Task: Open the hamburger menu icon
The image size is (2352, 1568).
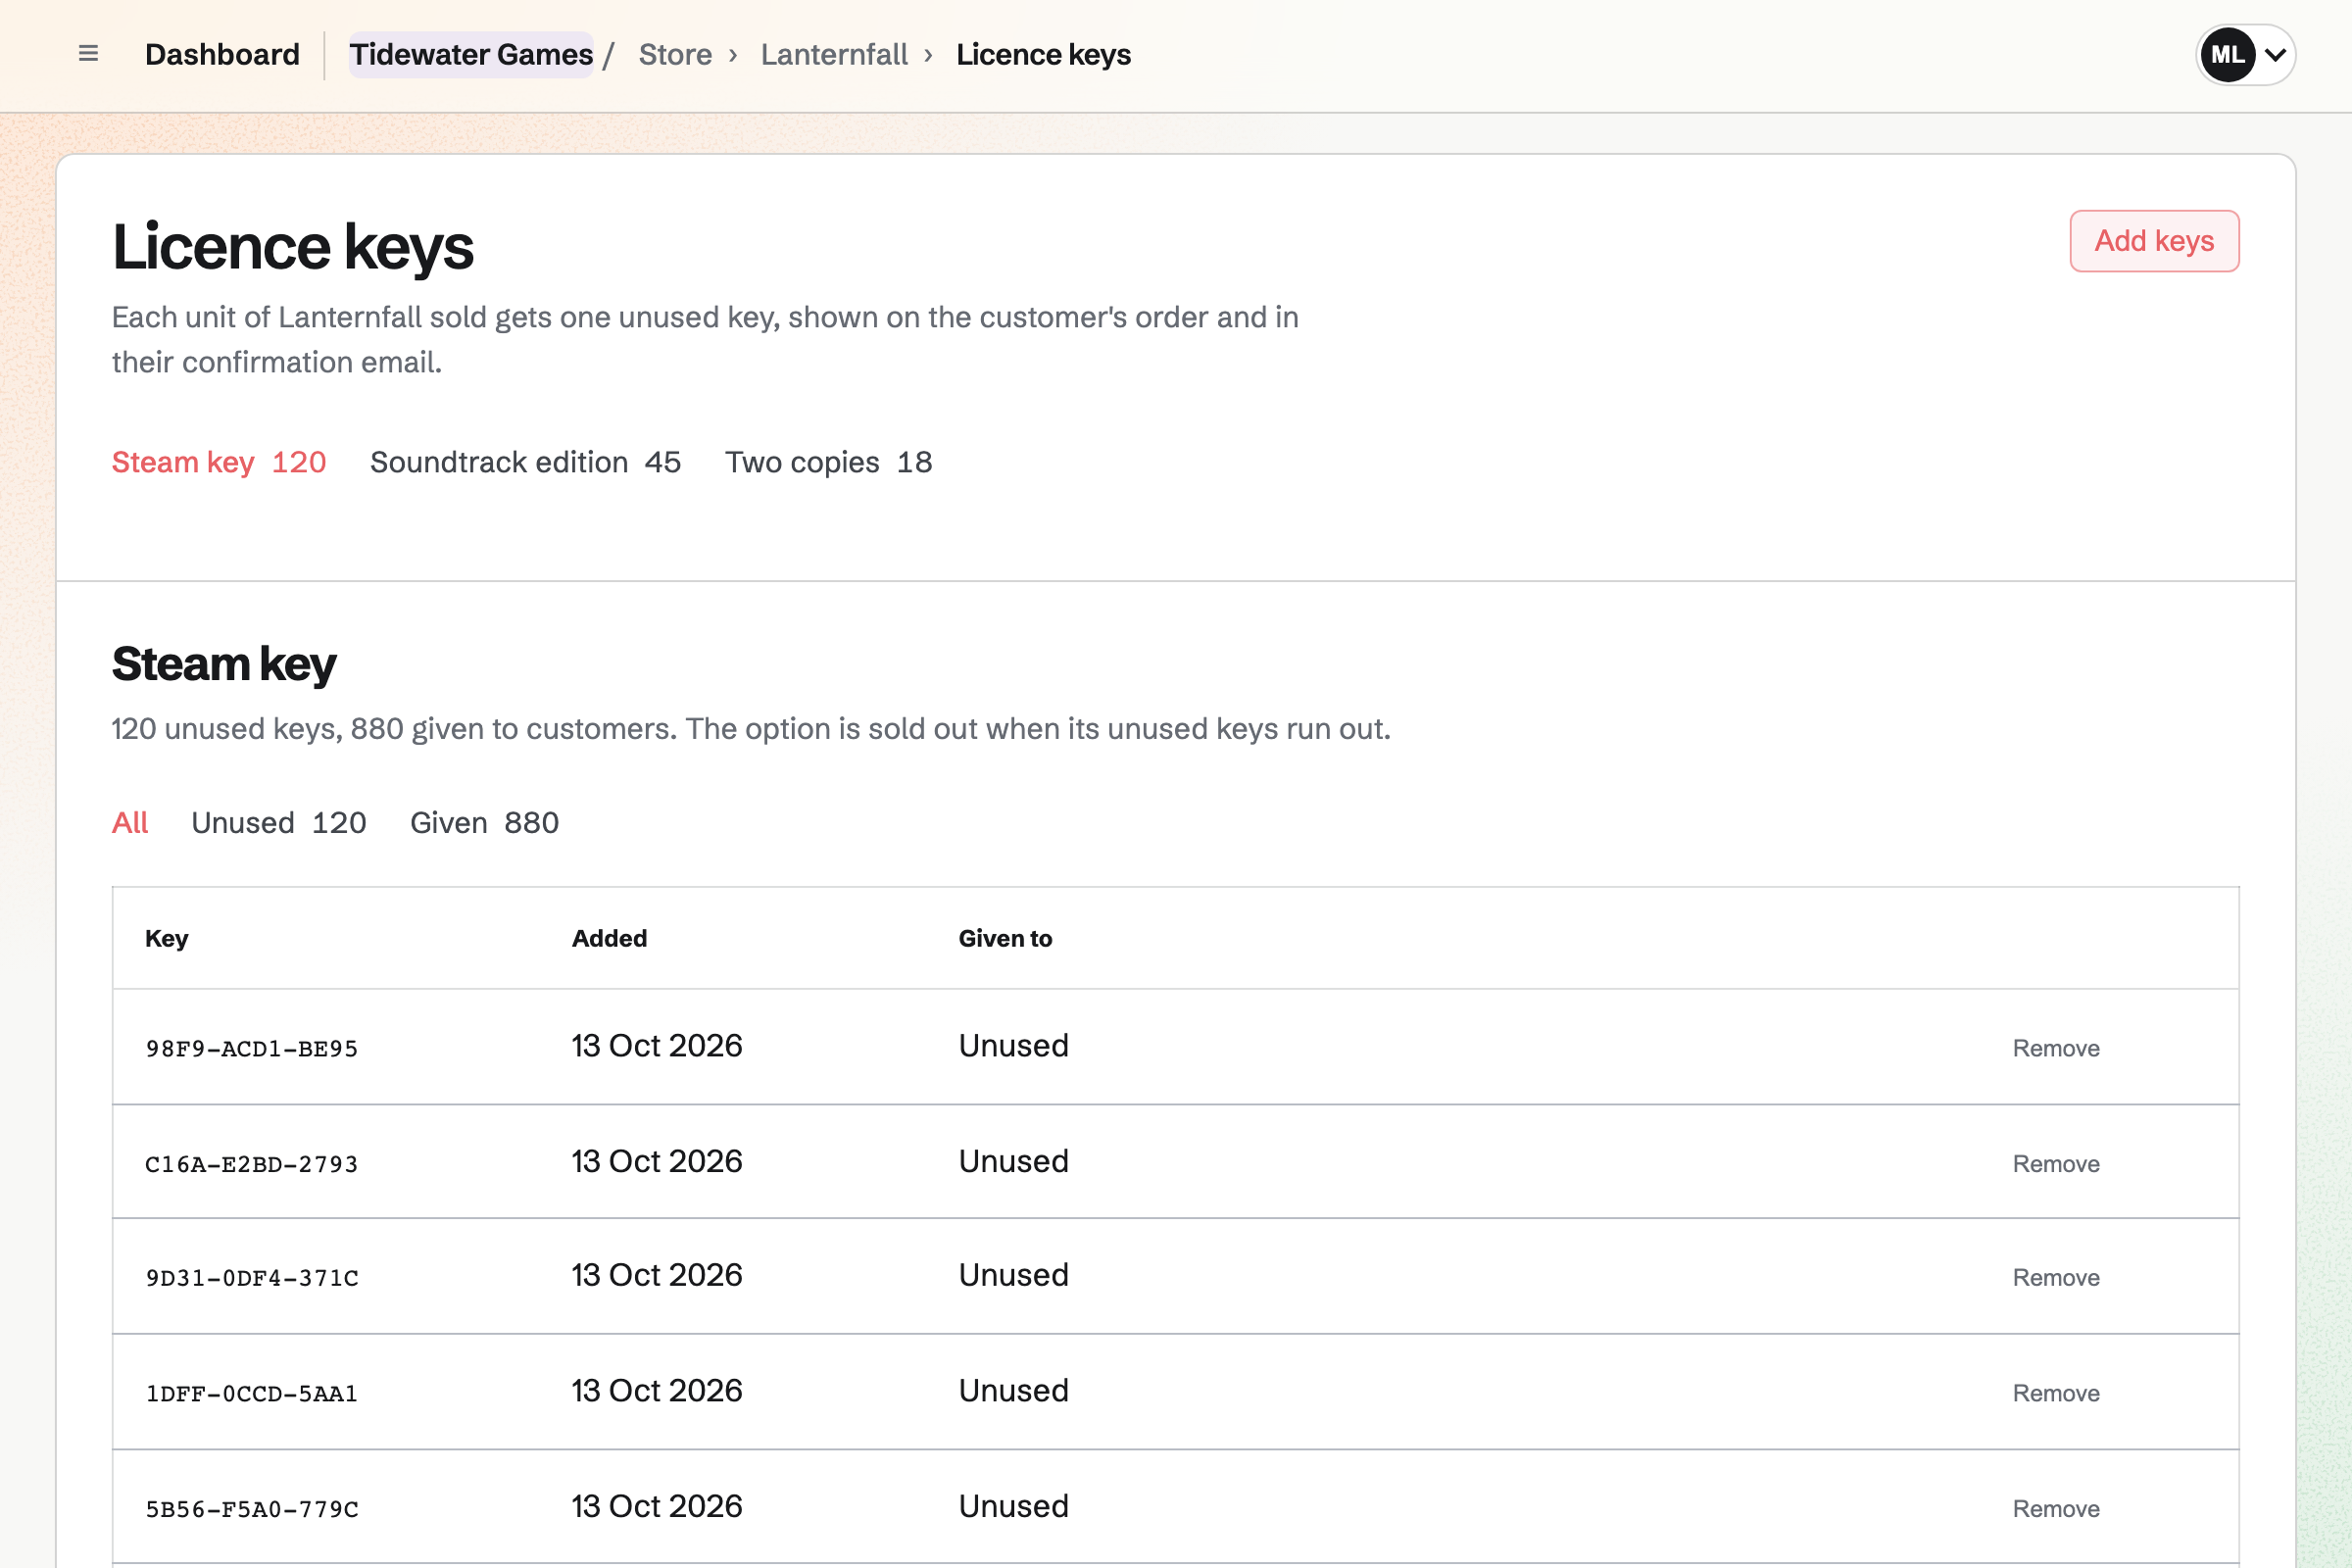Action: point(88,54)
